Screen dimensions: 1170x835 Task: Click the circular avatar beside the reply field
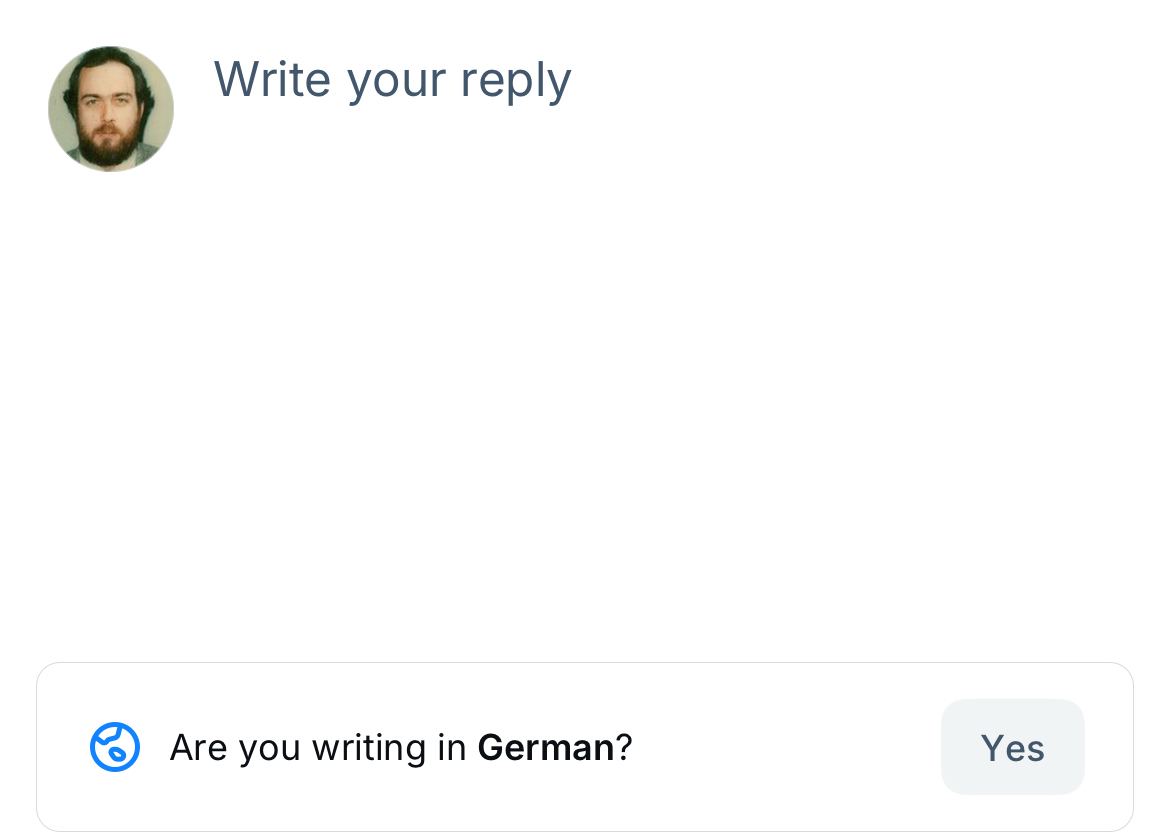tap(111, 109)
